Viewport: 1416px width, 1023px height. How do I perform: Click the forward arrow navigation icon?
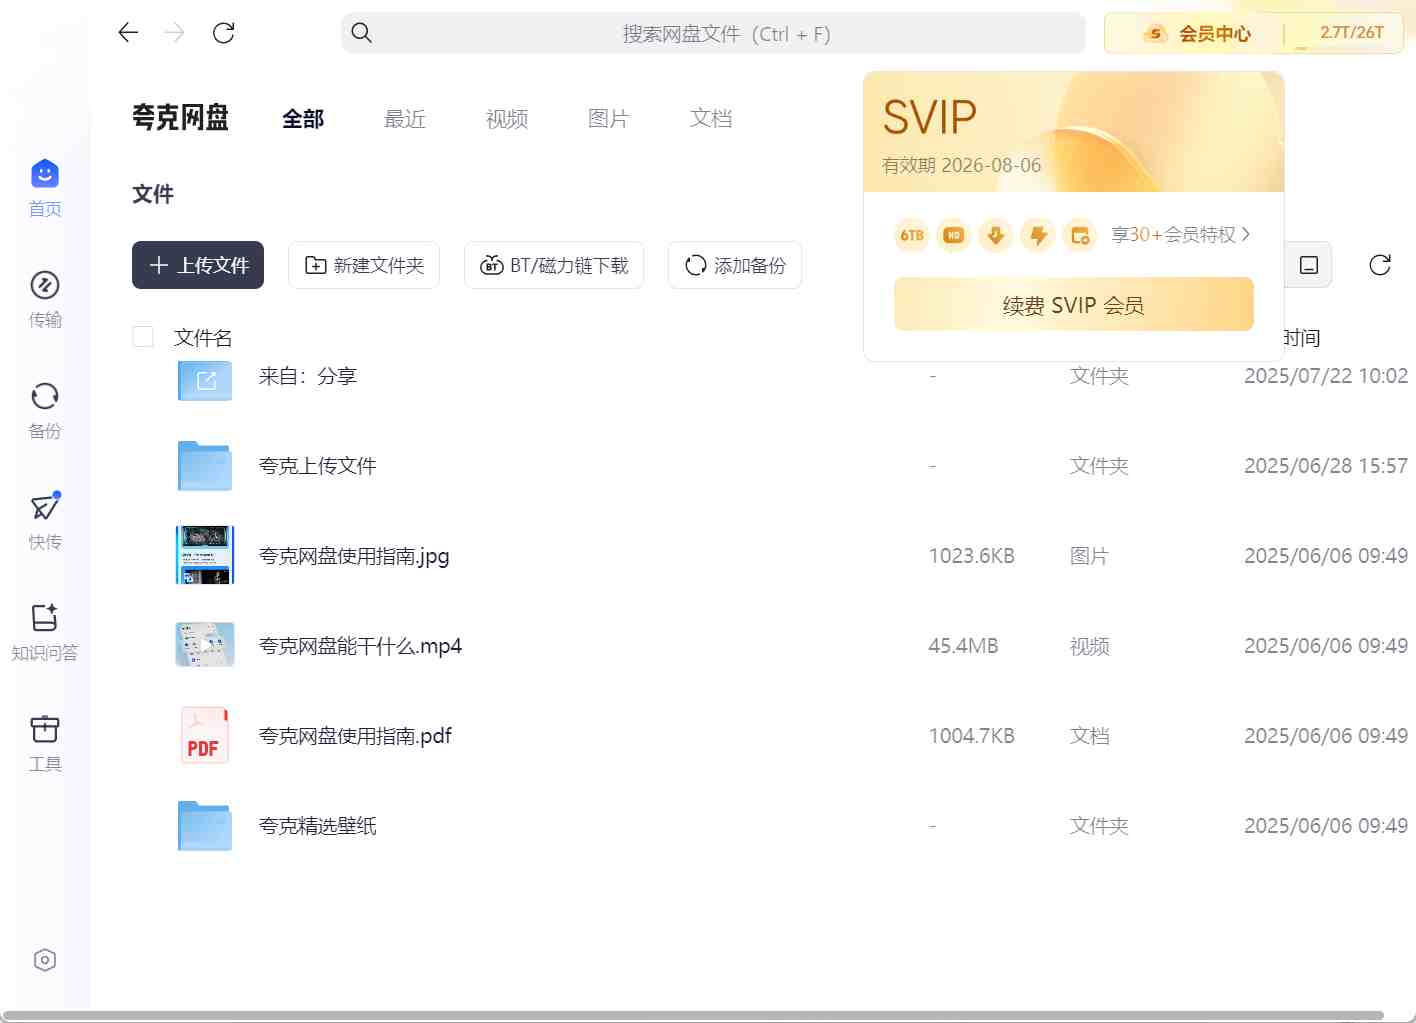tap(175, 33)
